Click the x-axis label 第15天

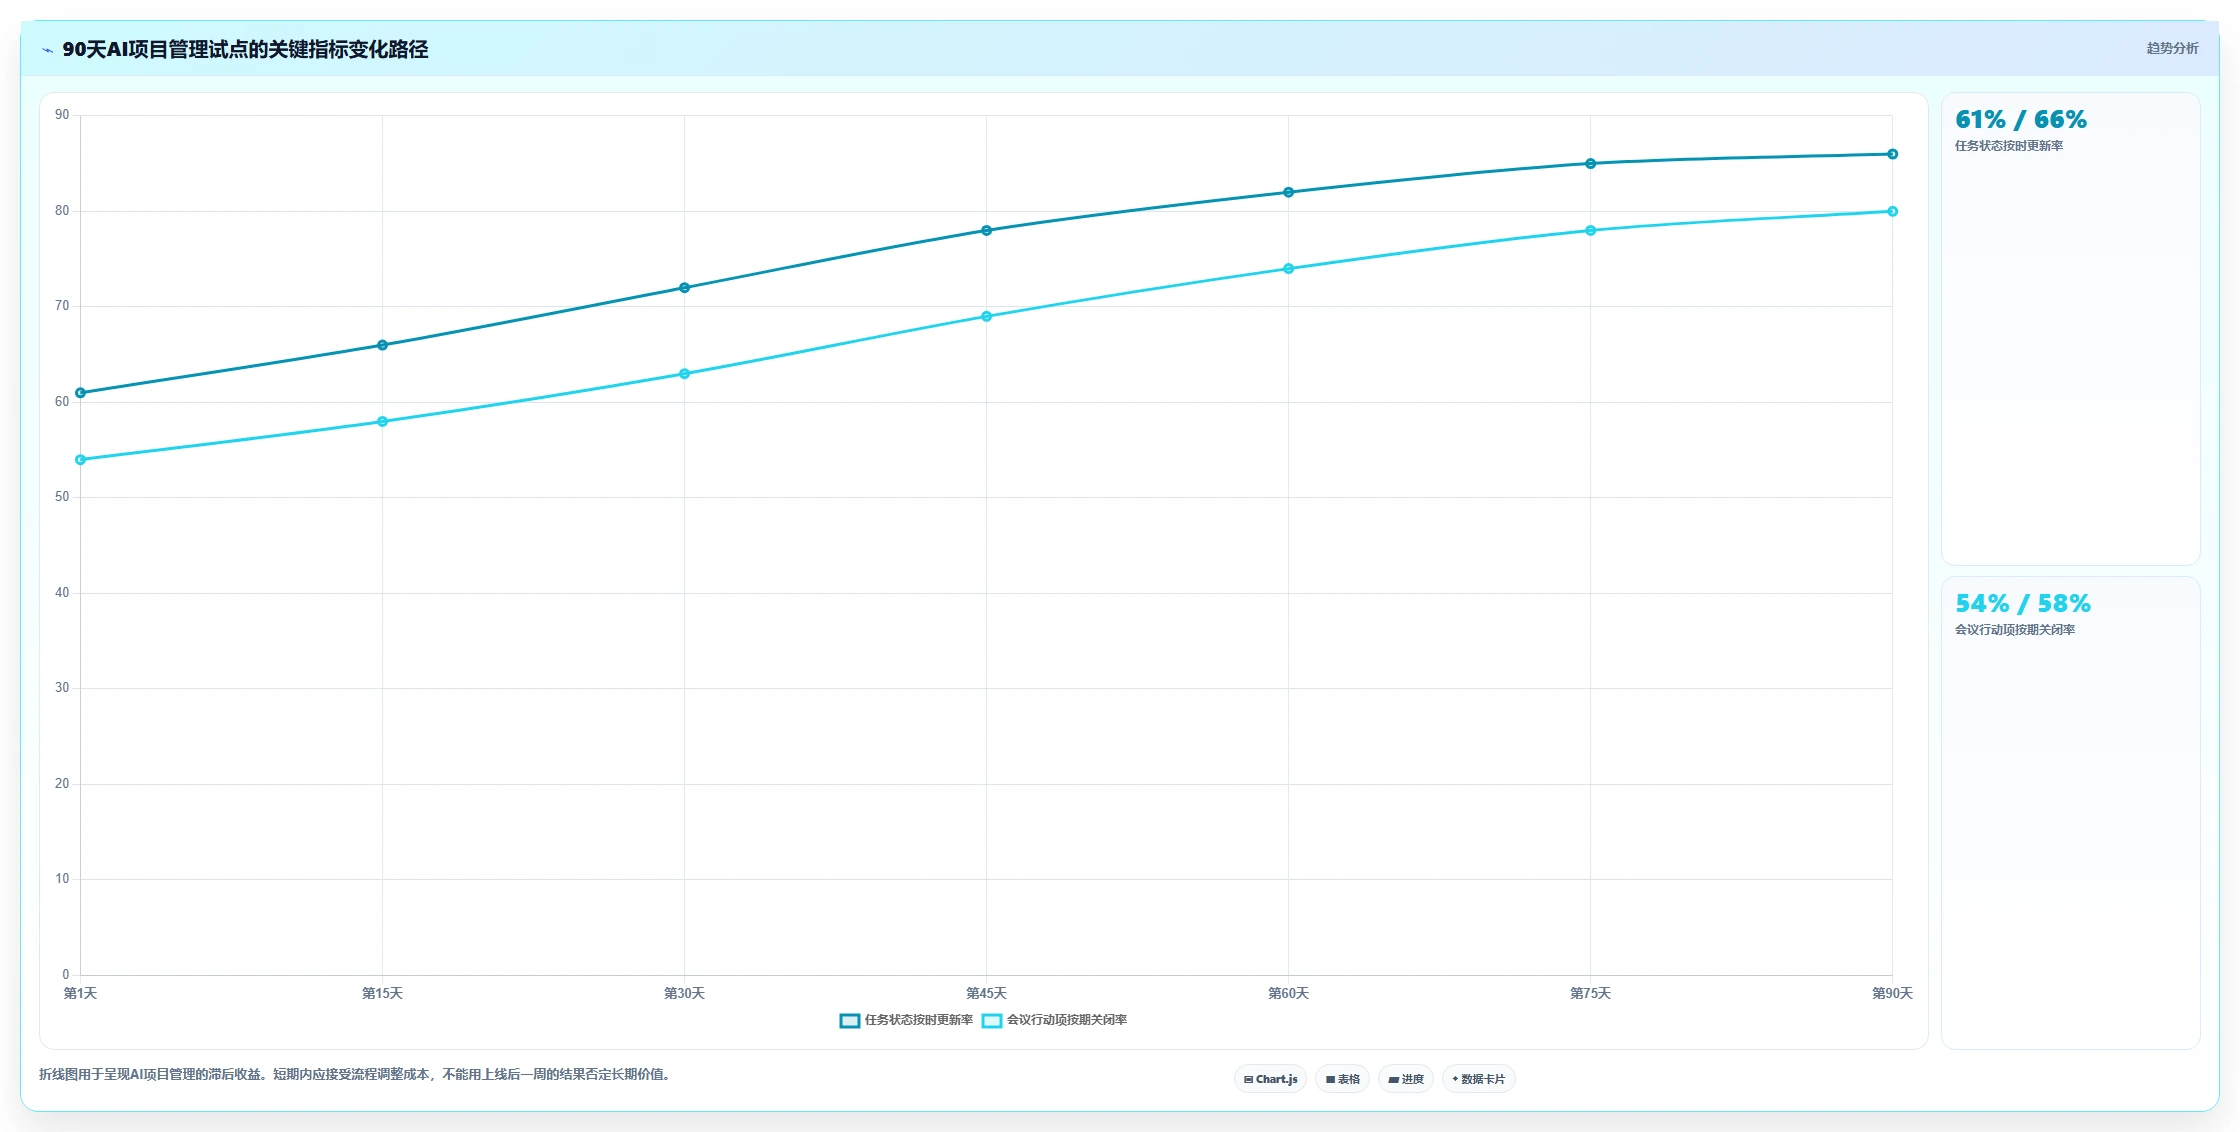382,993
